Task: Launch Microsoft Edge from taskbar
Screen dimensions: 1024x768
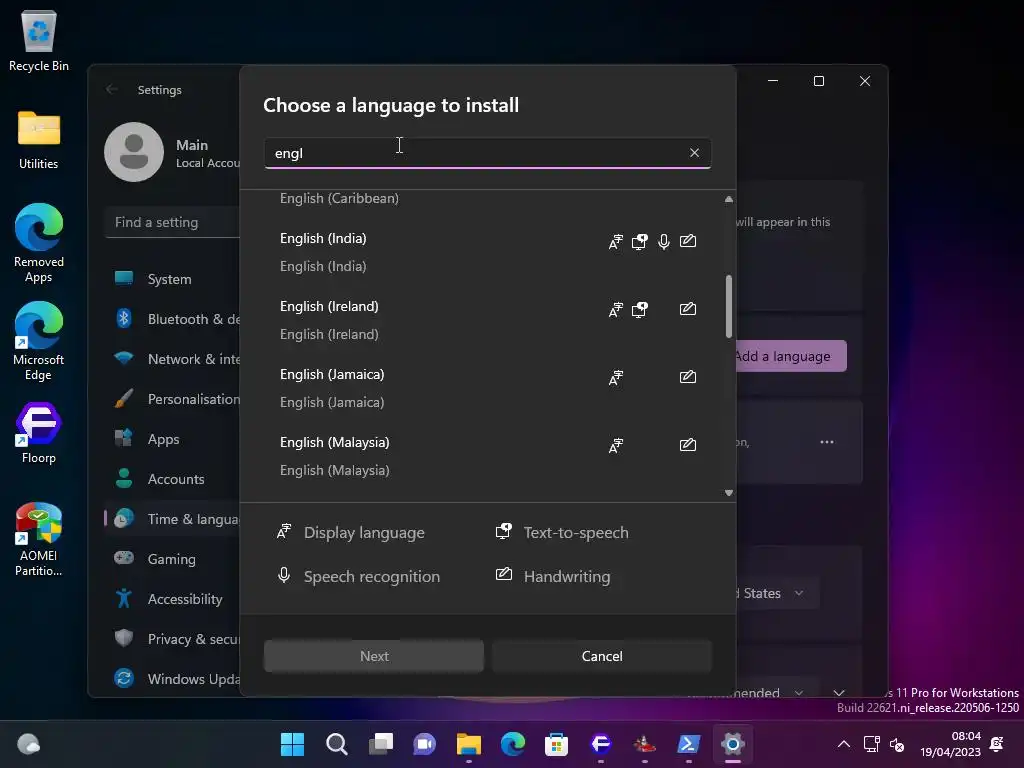Action: 513,744
